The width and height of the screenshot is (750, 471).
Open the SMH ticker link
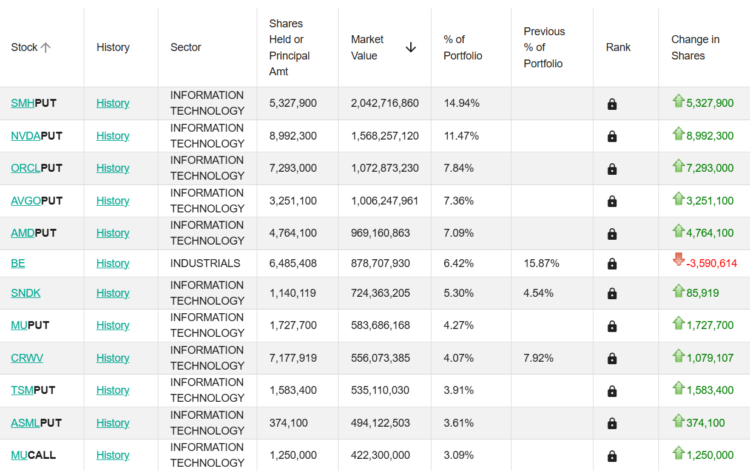click(22, 103)
